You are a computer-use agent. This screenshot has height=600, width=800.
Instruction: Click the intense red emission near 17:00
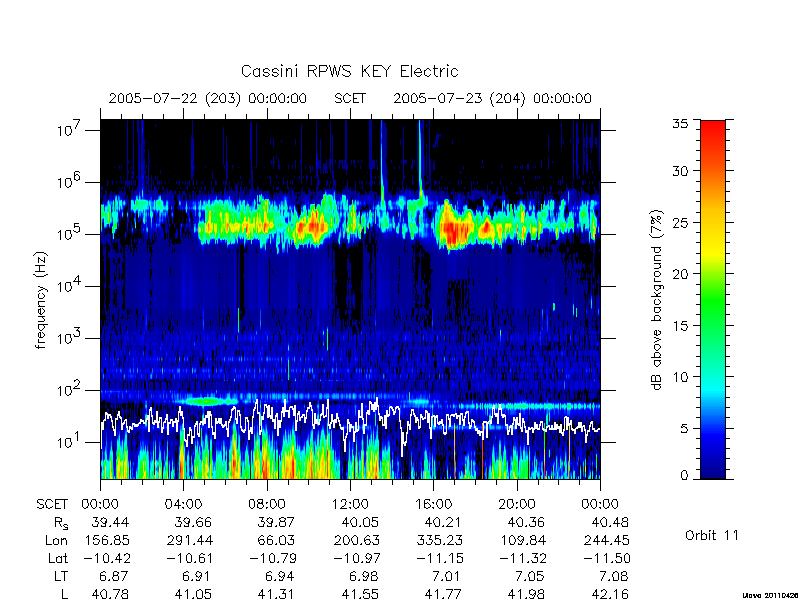pos(454,230)
